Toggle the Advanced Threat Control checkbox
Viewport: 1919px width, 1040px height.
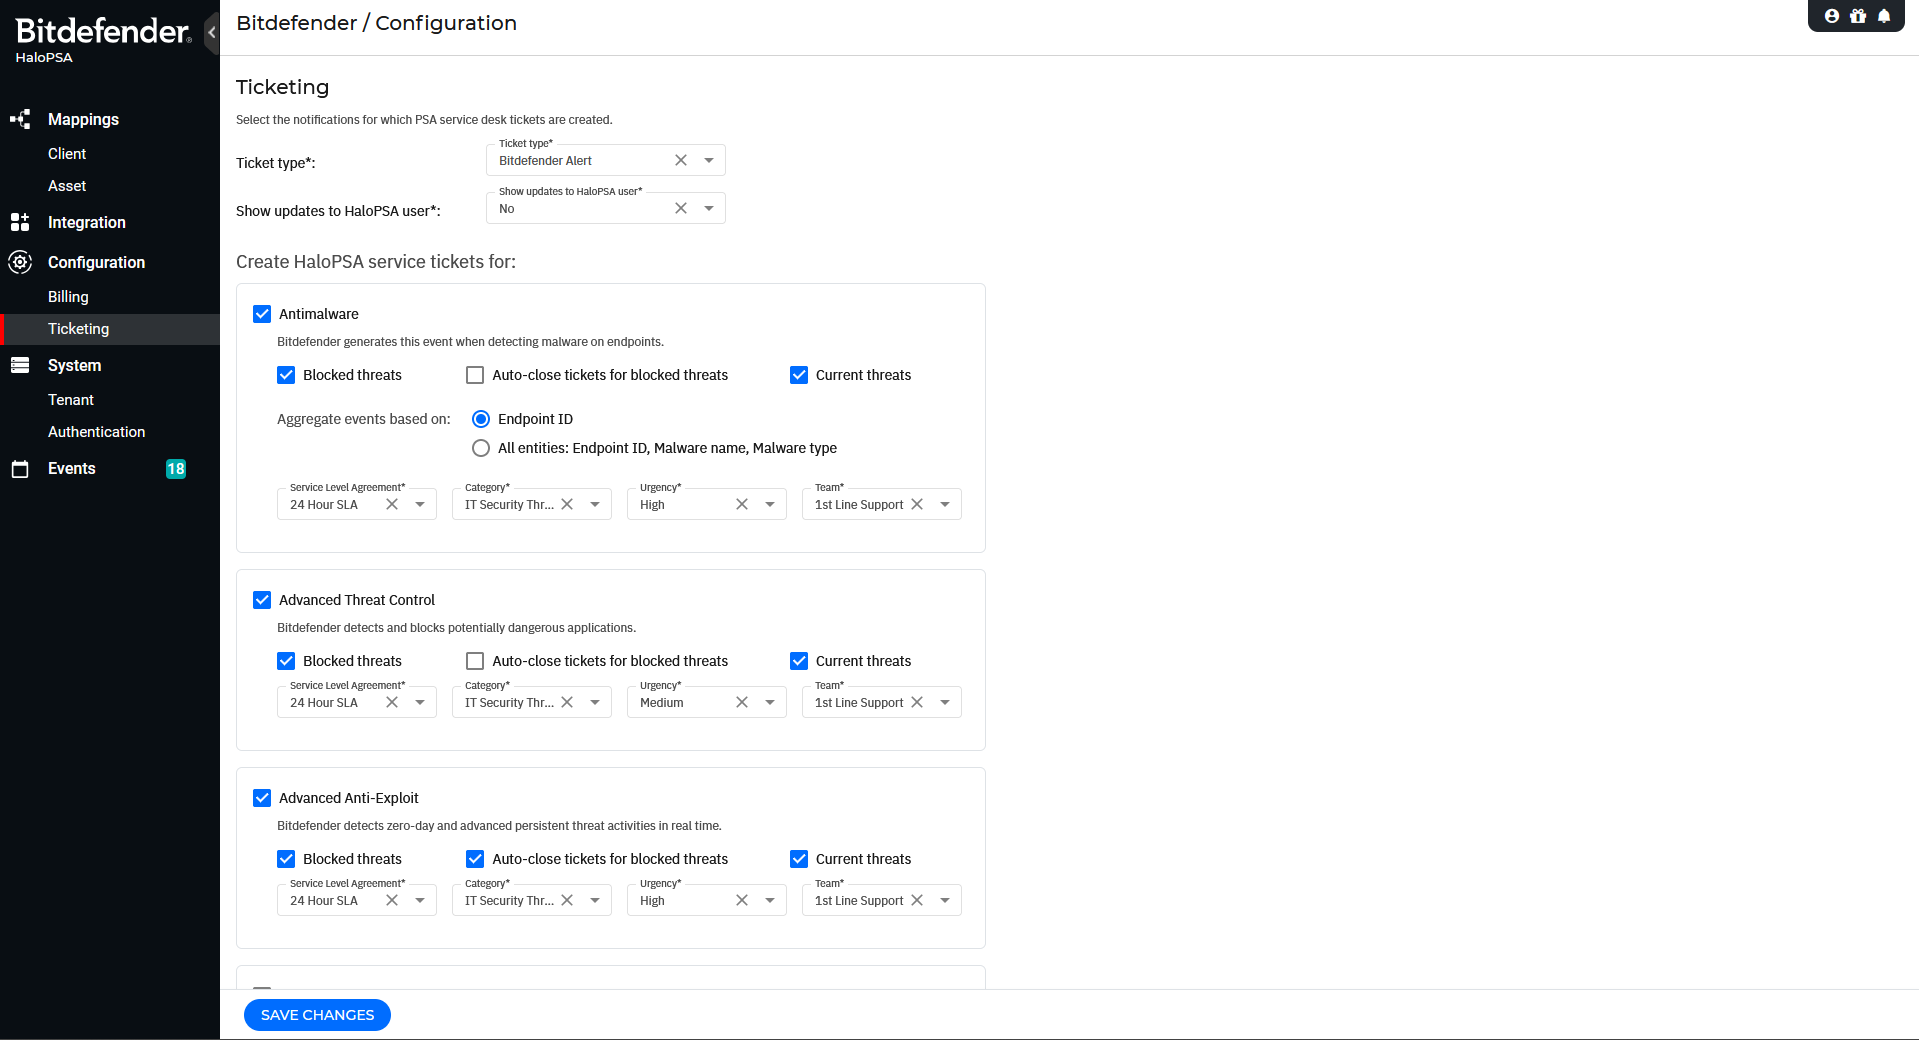(x=262, y=600)
